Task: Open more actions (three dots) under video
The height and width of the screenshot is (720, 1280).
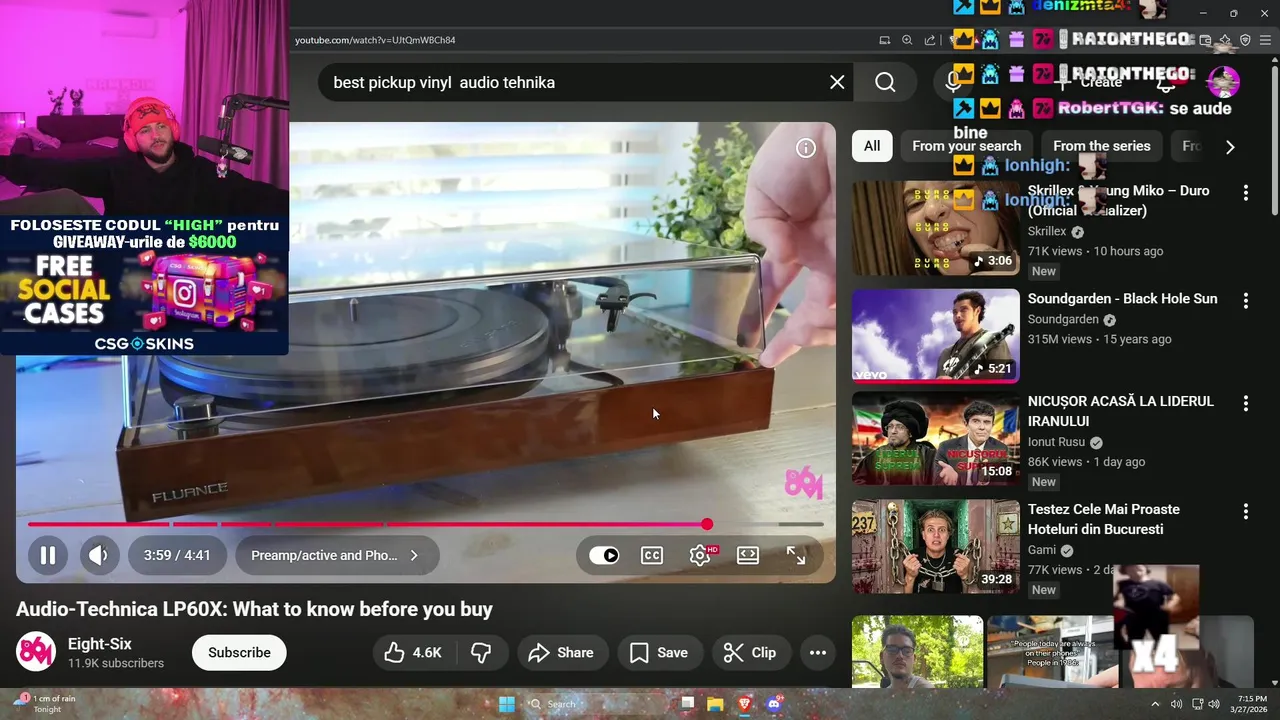Action: pos(818,652)
